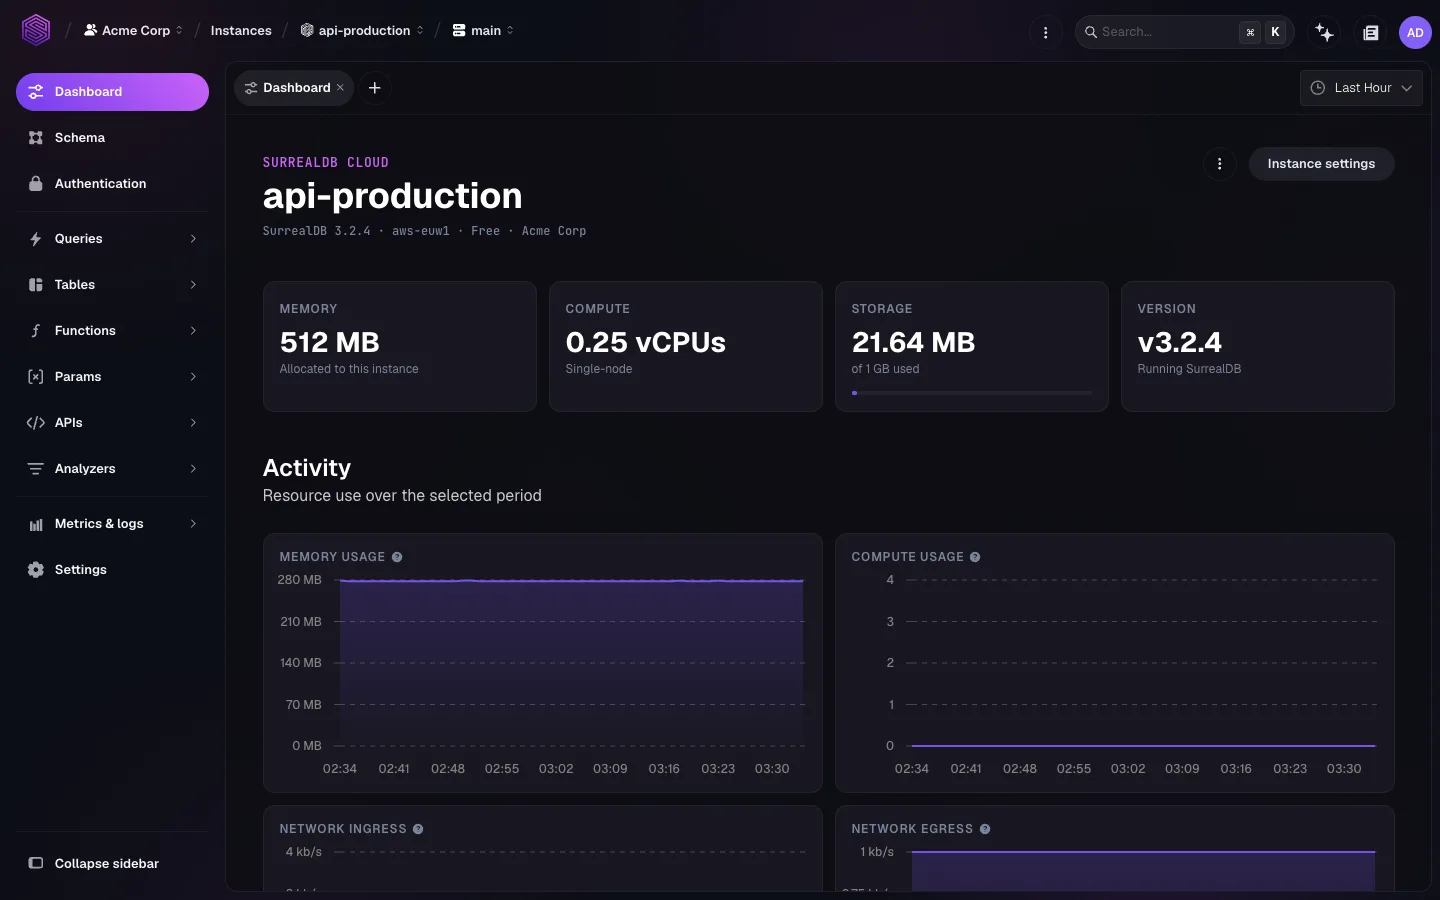Click the SURREALDB CLOUD label
This screenshot has width=1440, height=900.
pyautogui.click(x=325, y=162)
